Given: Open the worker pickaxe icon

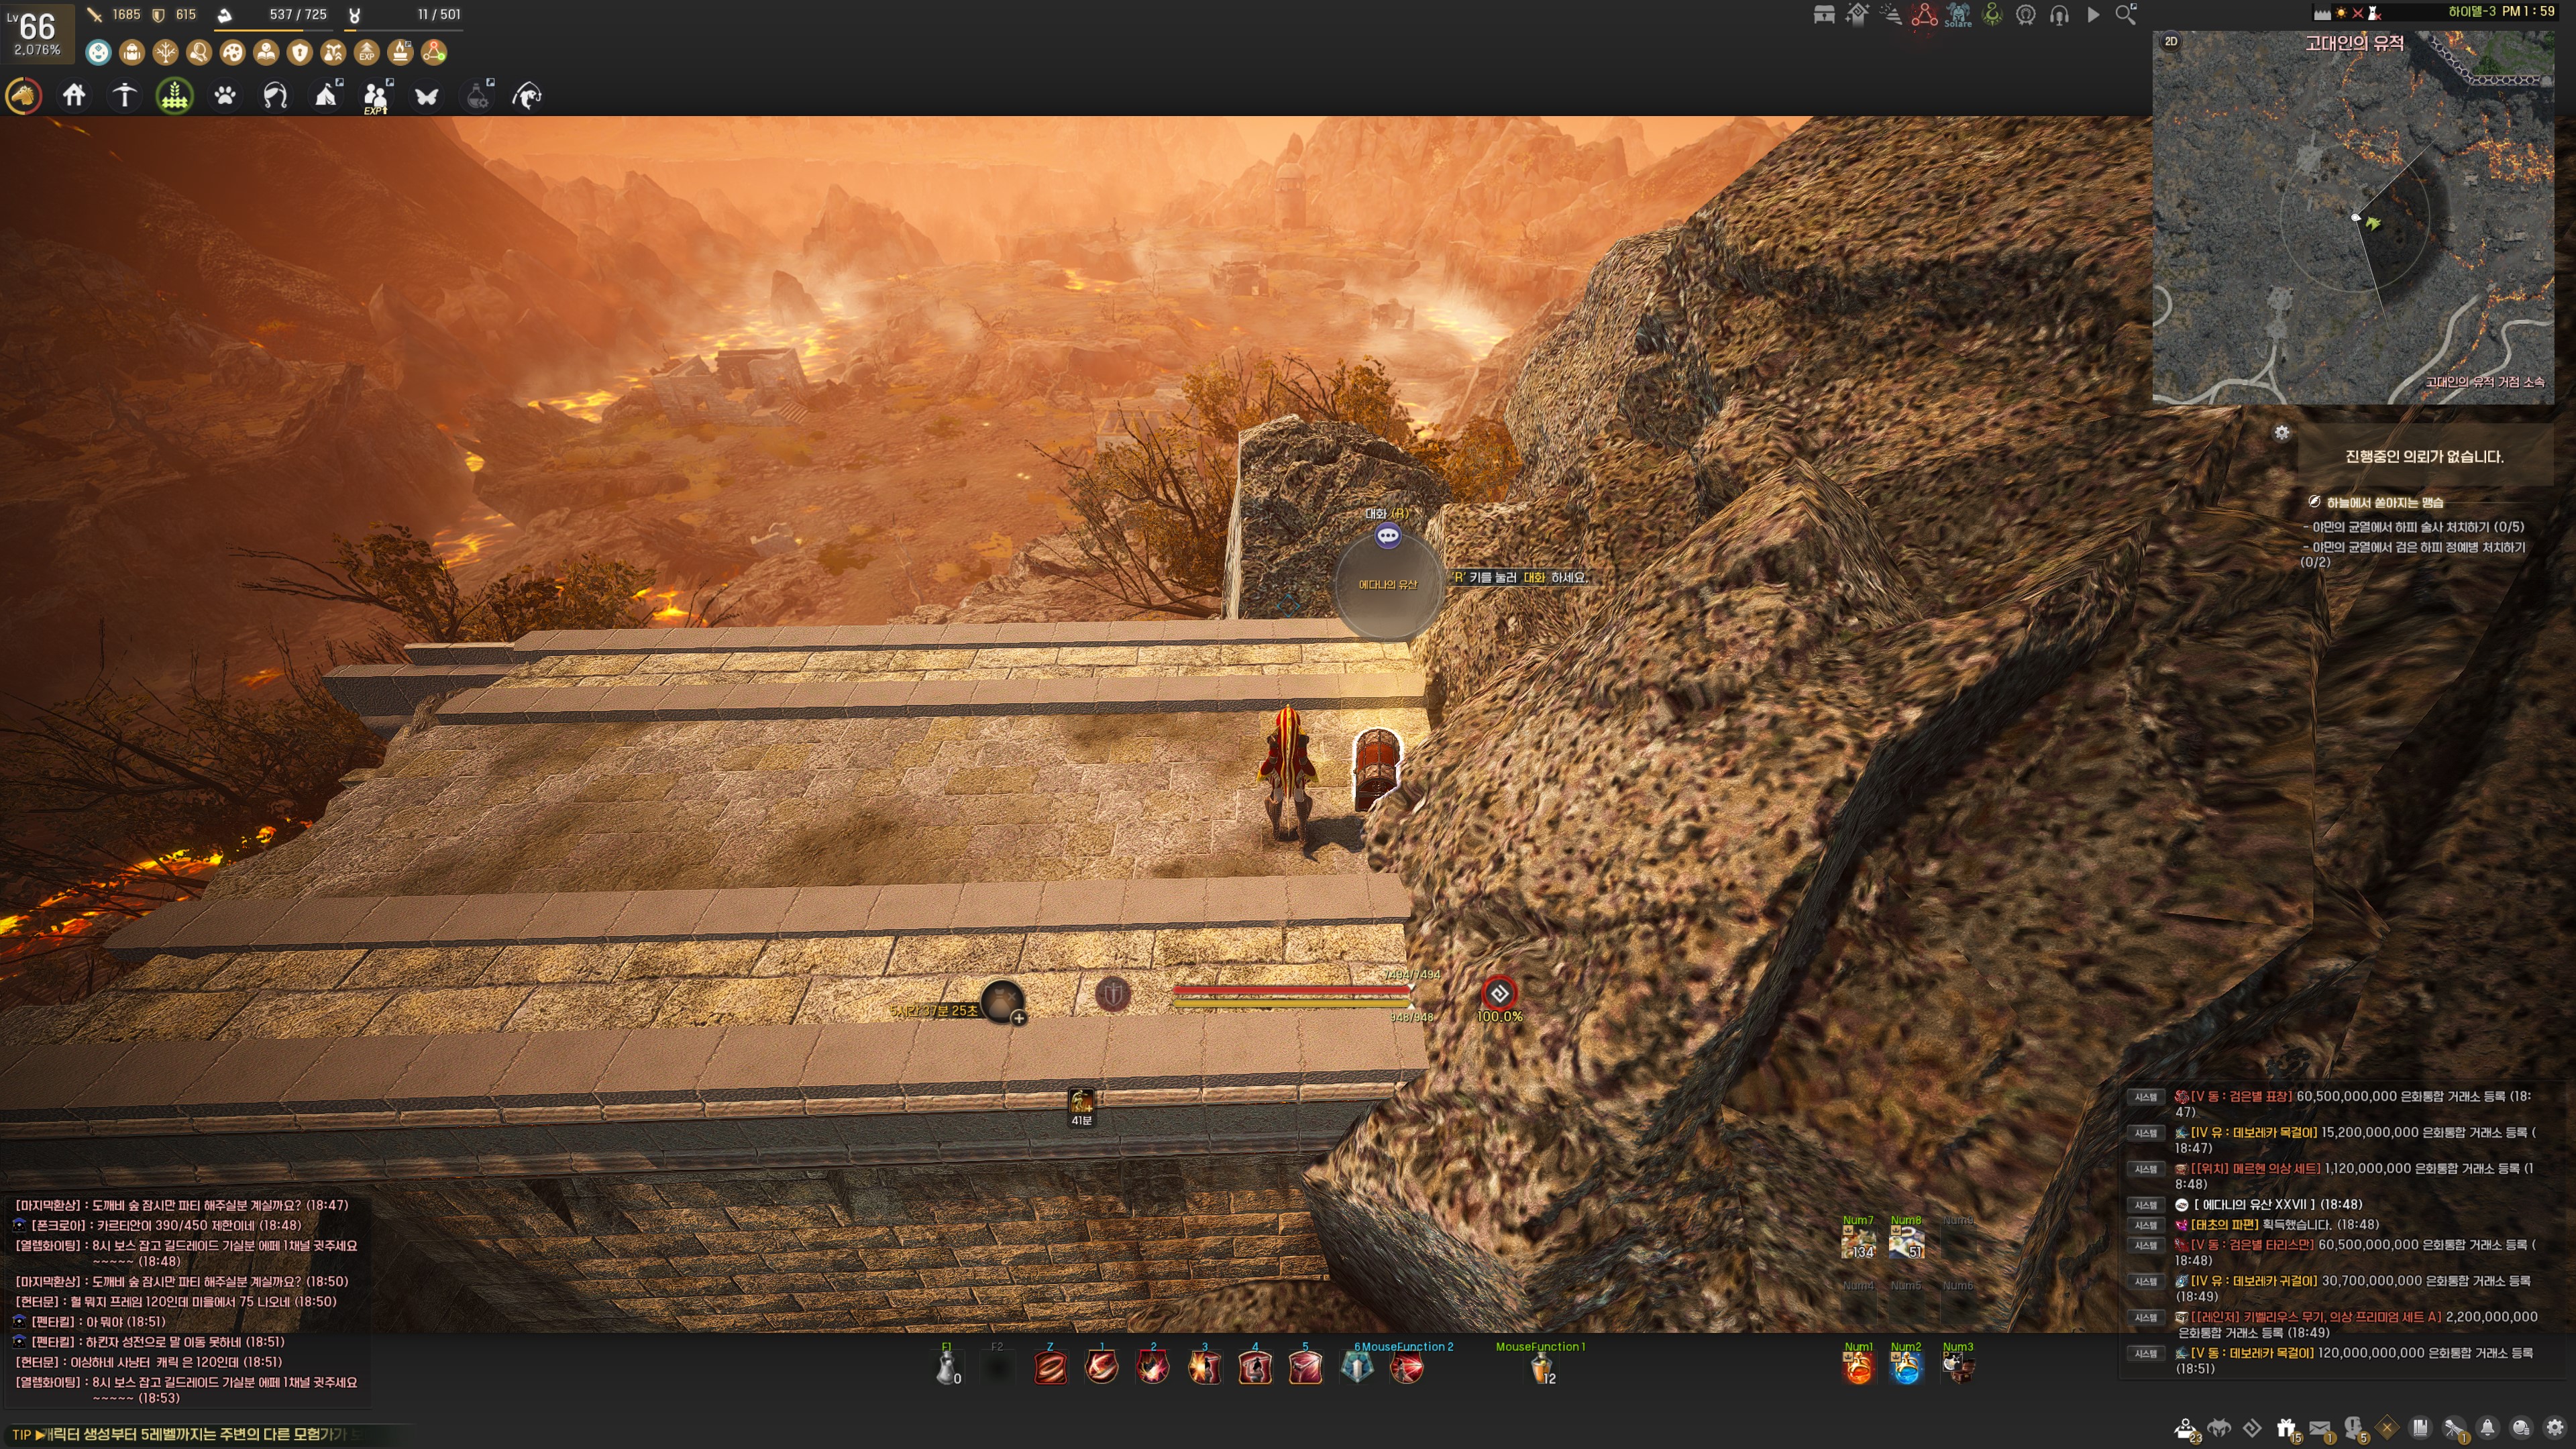Looking at the screenshot, I should pos(124,96).
